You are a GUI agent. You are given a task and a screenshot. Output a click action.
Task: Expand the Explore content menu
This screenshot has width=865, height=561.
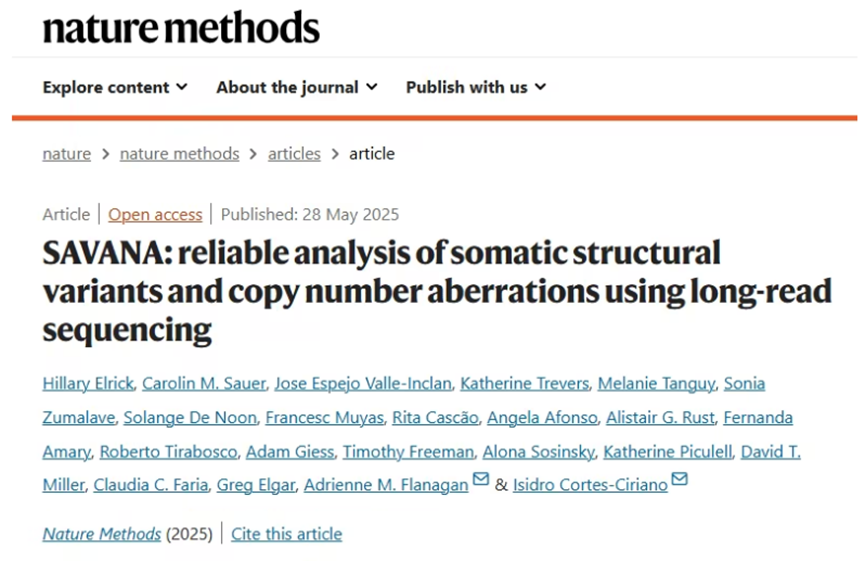coord(115,87)
